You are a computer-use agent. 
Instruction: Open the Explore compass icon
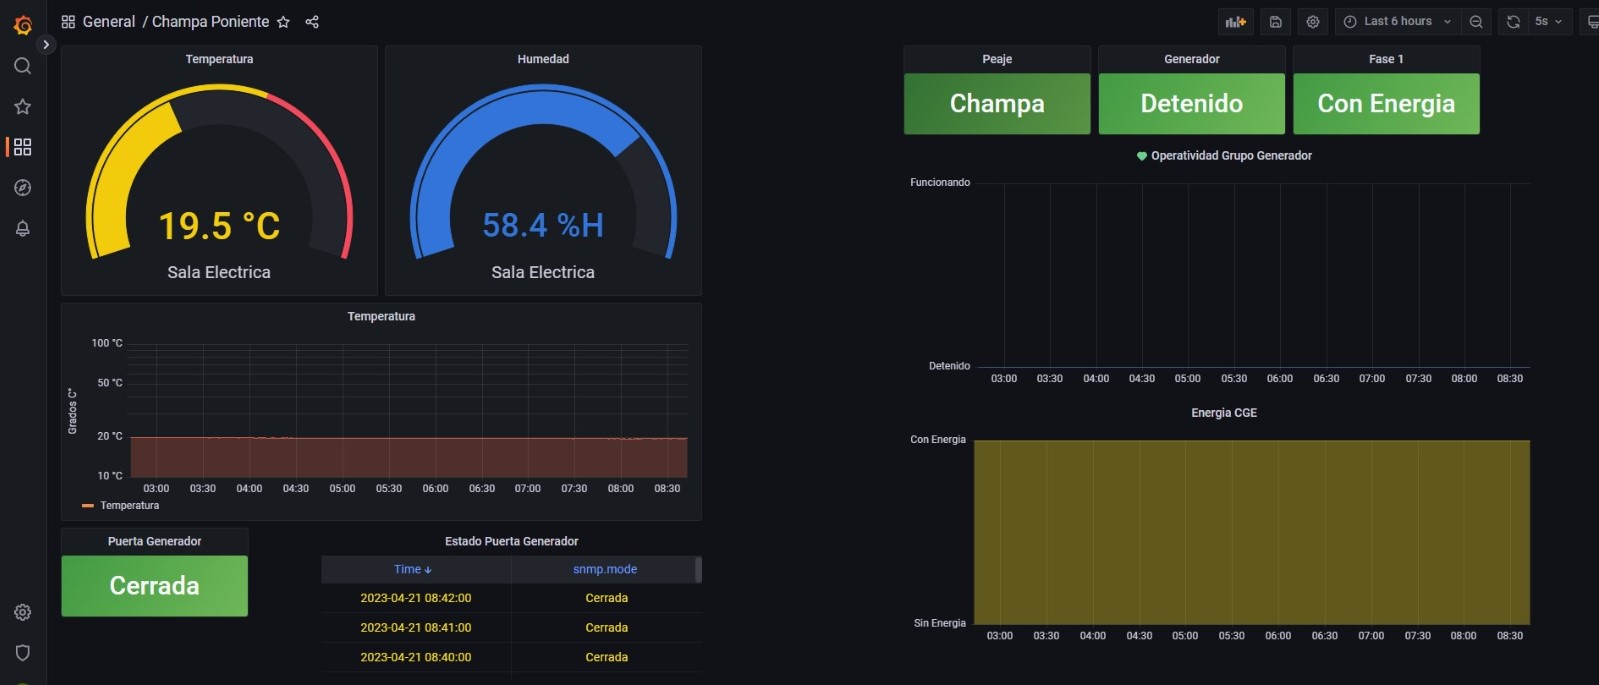(22, 188)
